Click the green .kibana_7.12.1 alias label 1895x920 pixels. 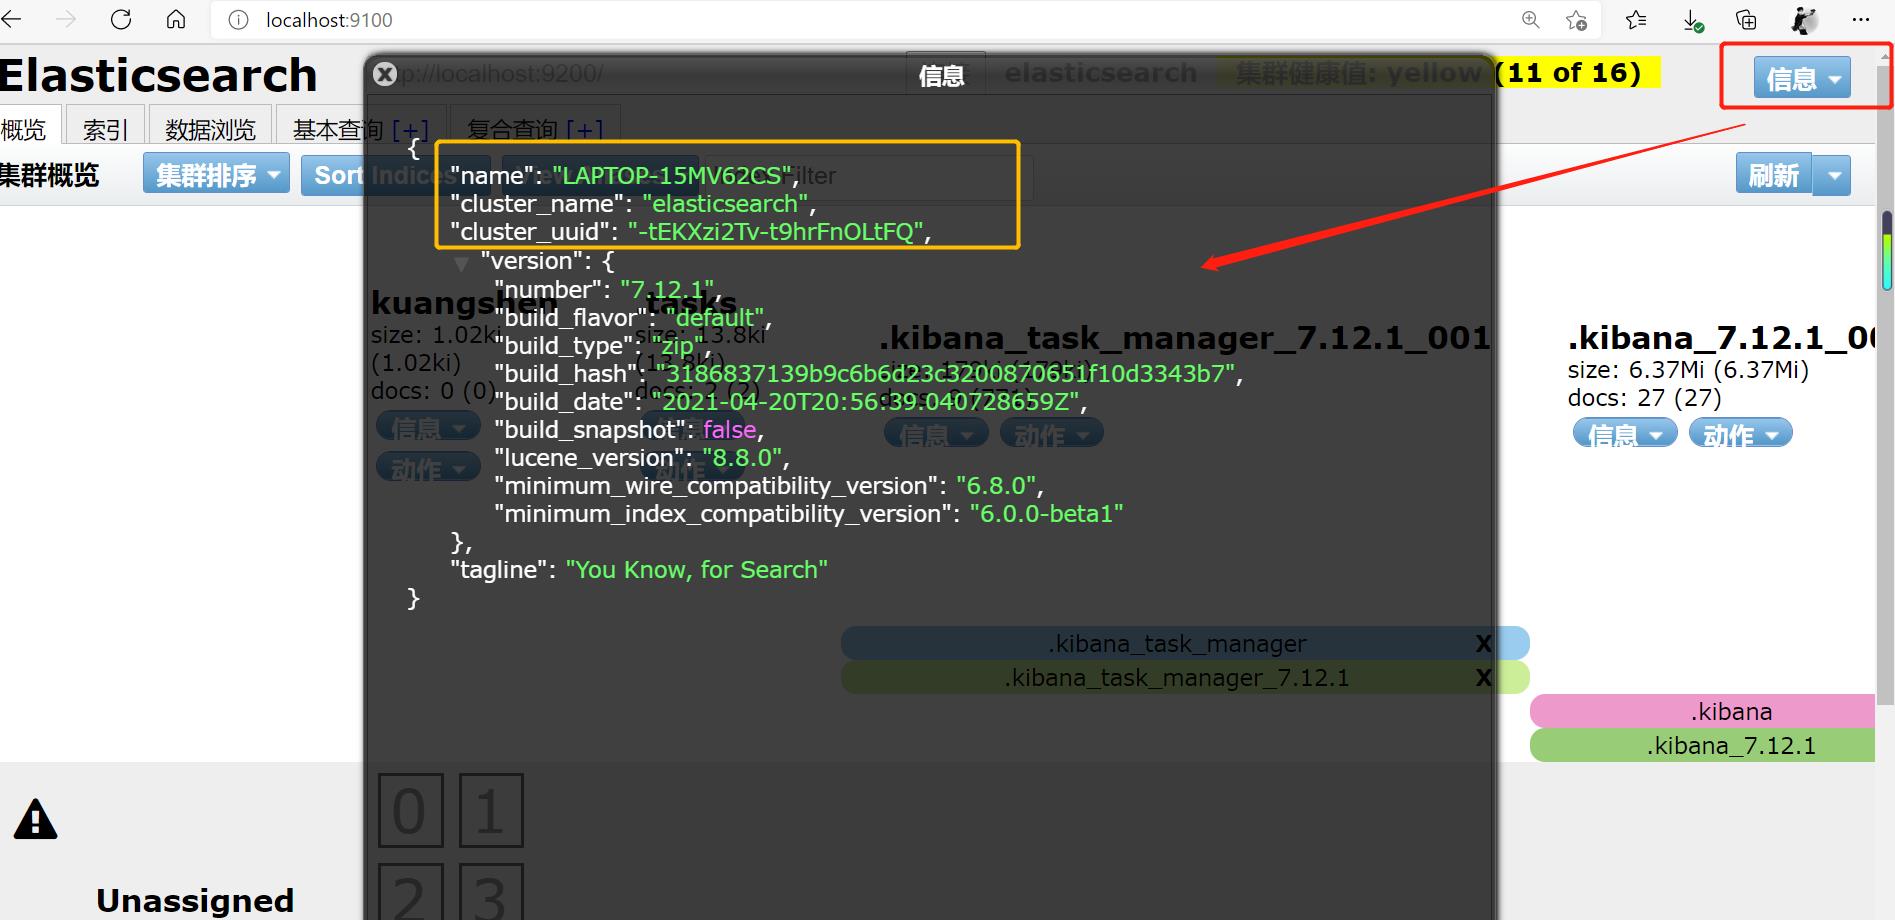pyautogui.click(x=1702, y=745)
